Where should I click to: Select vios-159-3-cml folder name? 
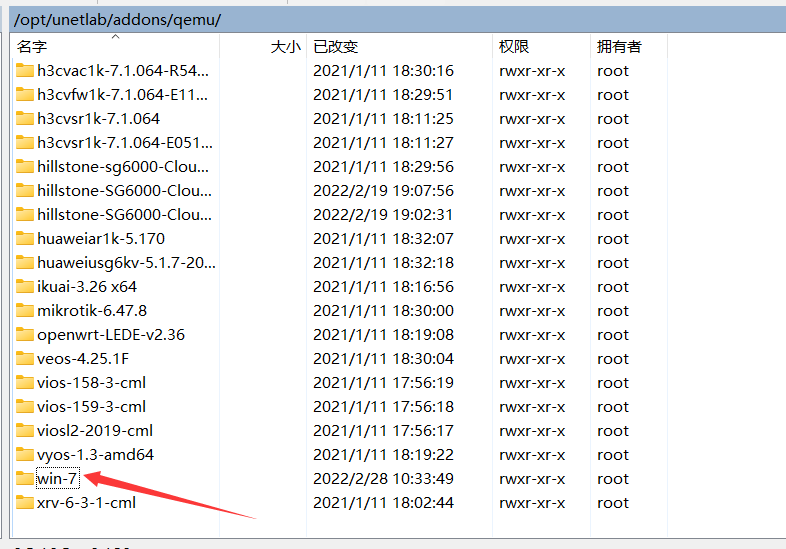(x=91, y=407)
